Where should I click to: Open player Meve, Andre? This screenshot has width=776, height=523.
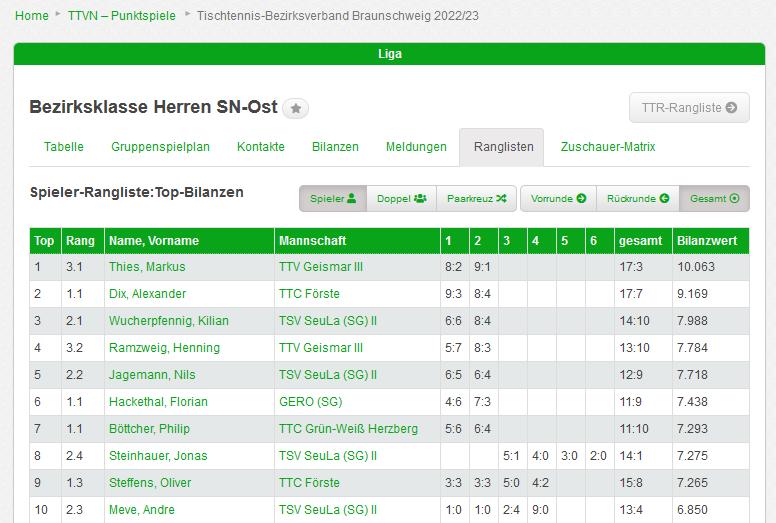142,510
